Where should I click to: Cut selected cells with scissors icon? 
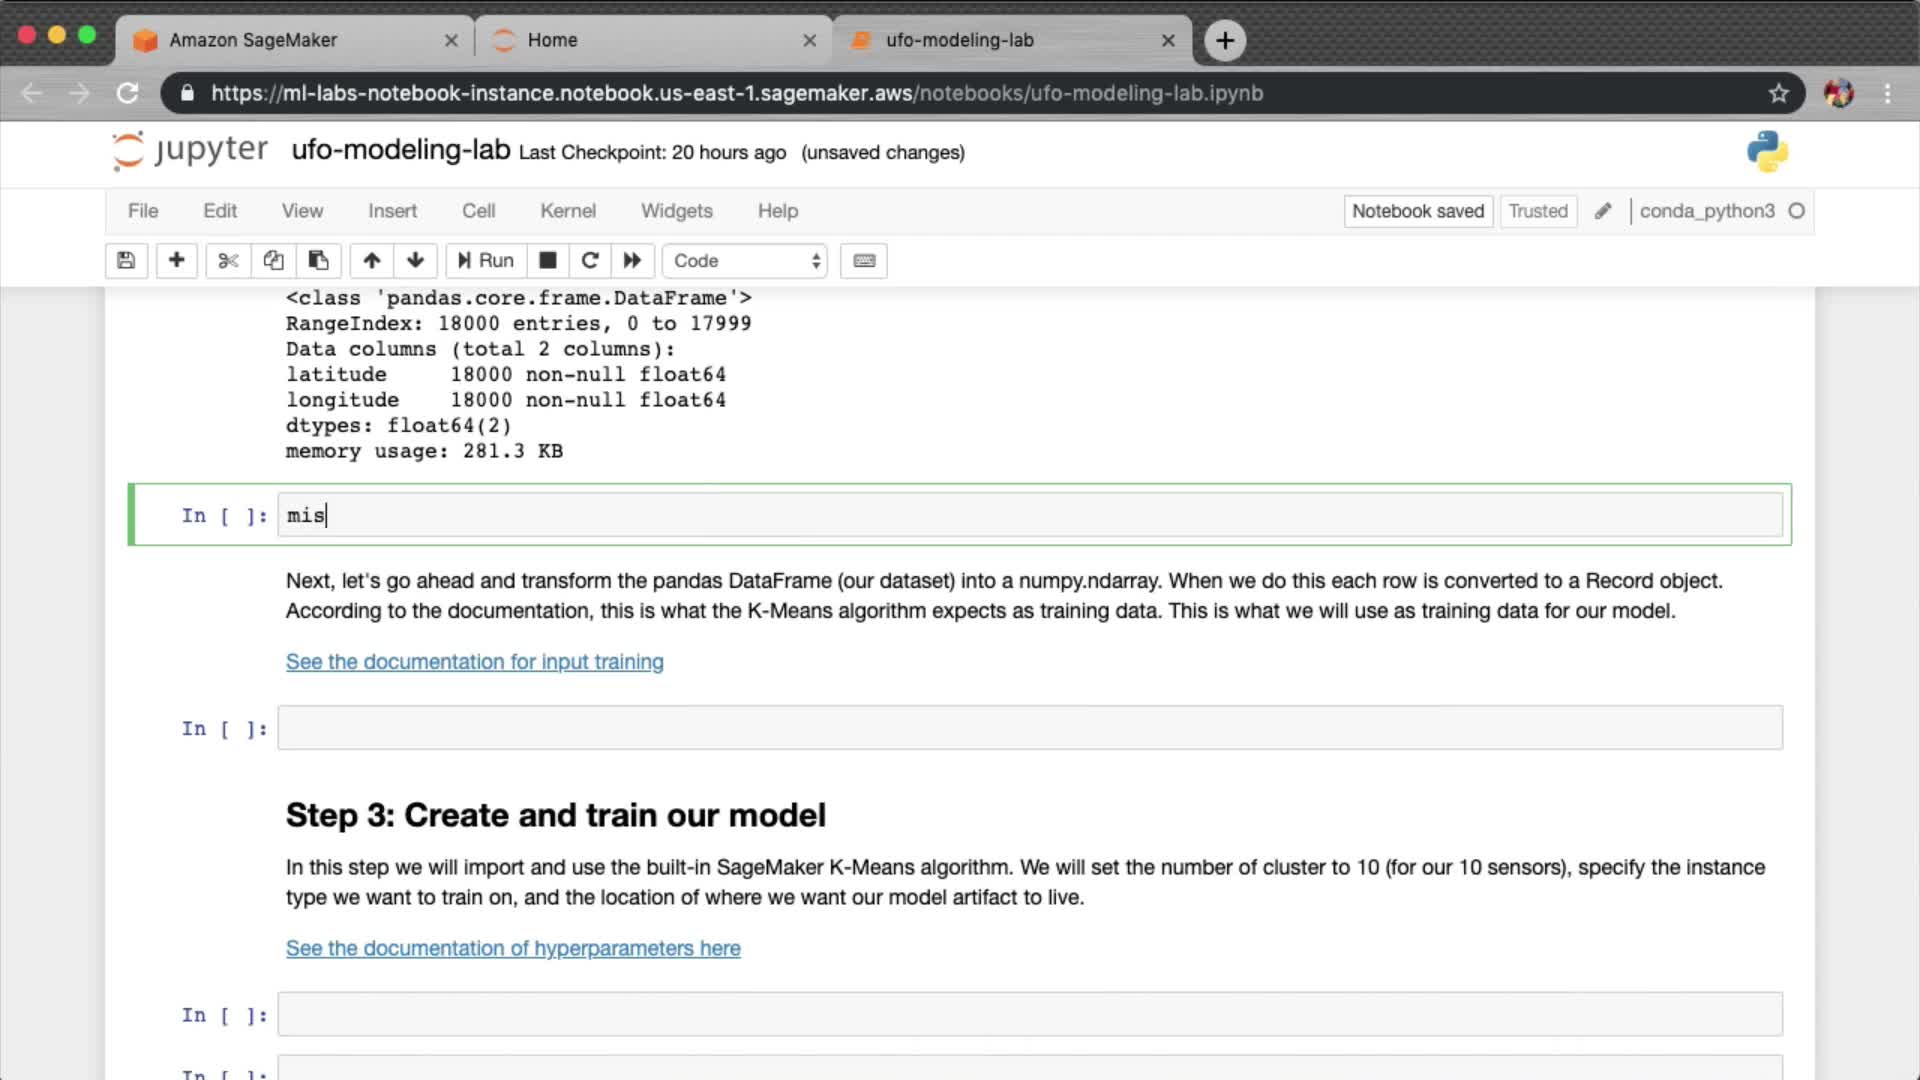(228, 261)
